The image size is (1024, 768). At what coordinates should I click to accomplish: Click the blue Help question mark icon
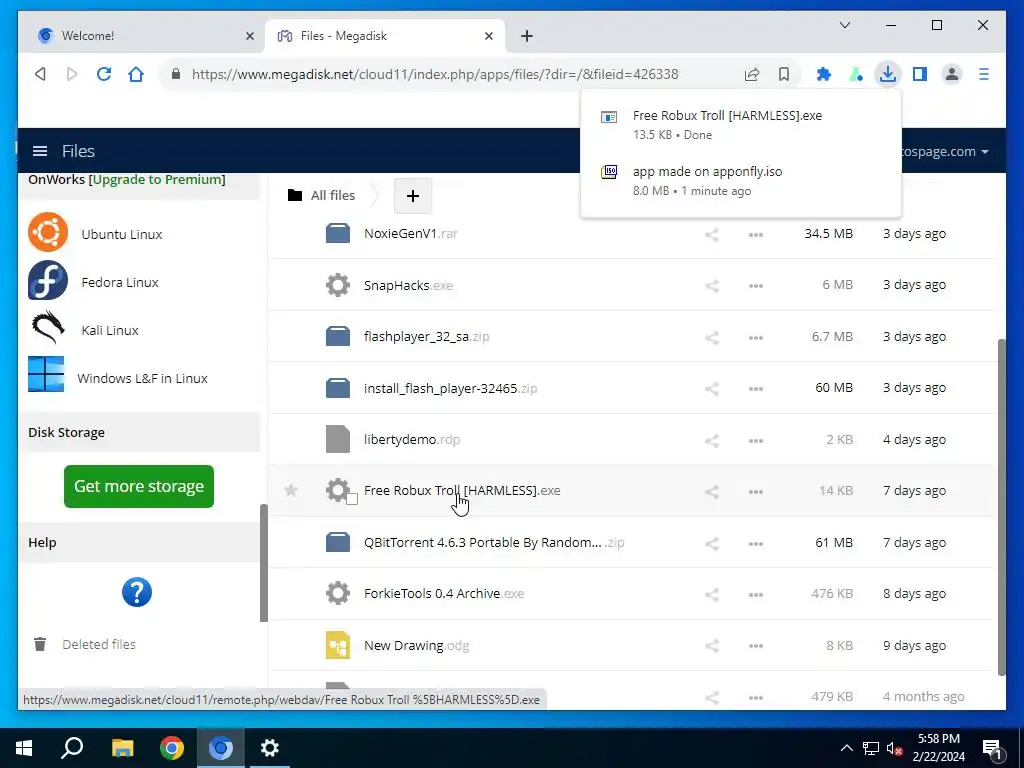(x=136, y=592)
